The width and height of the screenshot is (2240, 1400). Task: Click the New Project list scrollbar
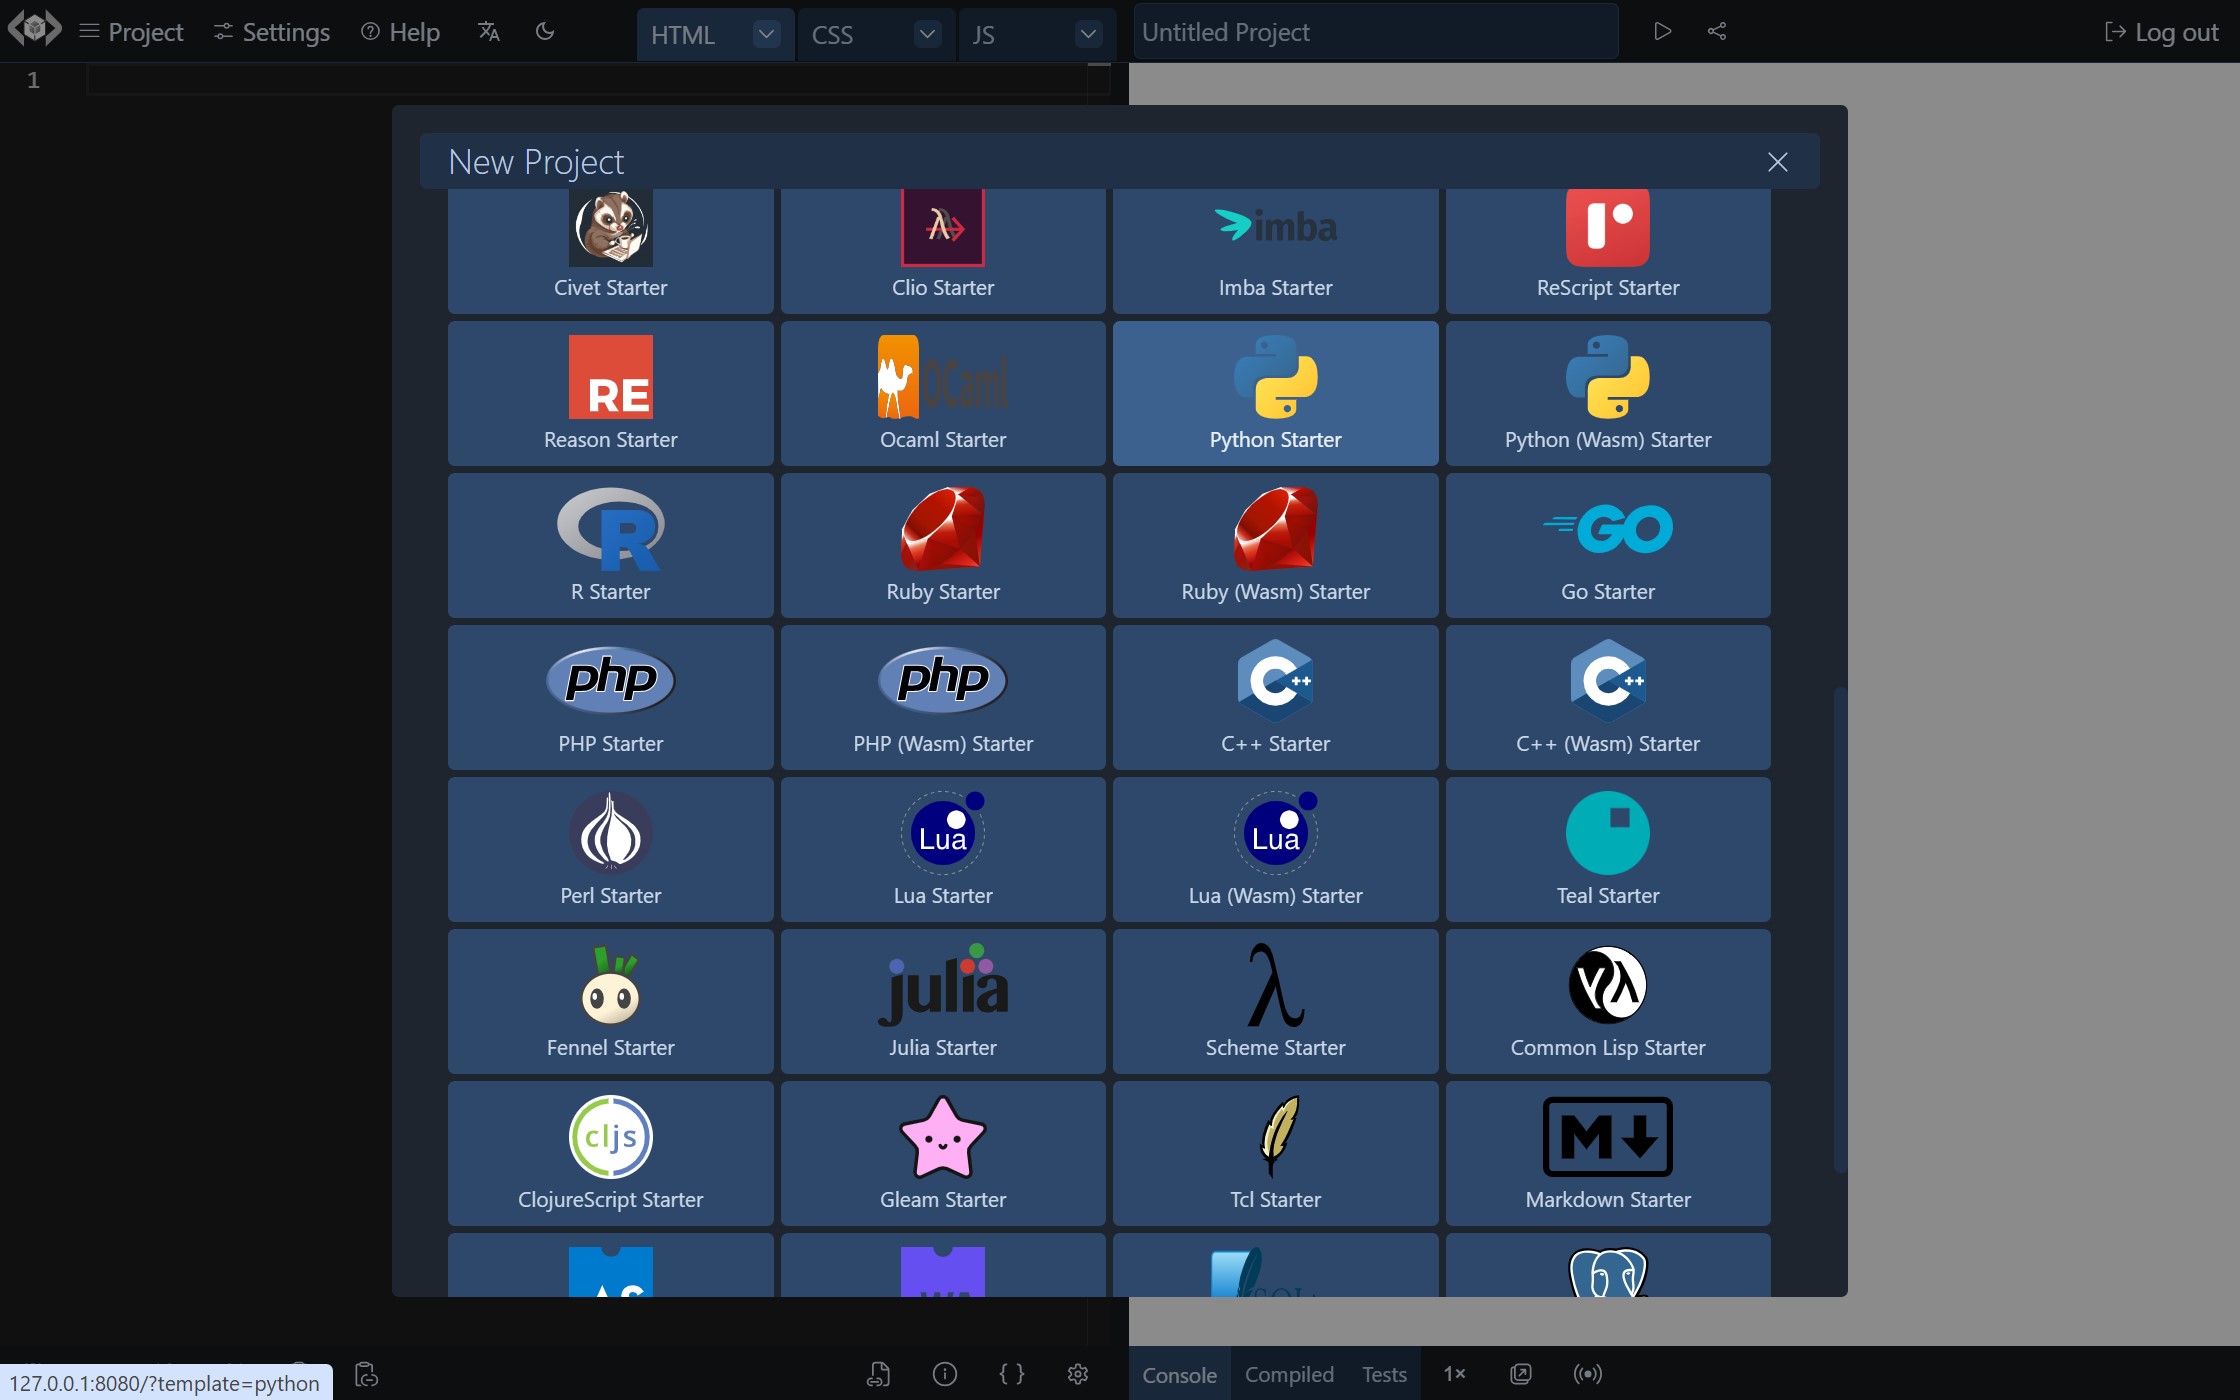point(1839,930)
